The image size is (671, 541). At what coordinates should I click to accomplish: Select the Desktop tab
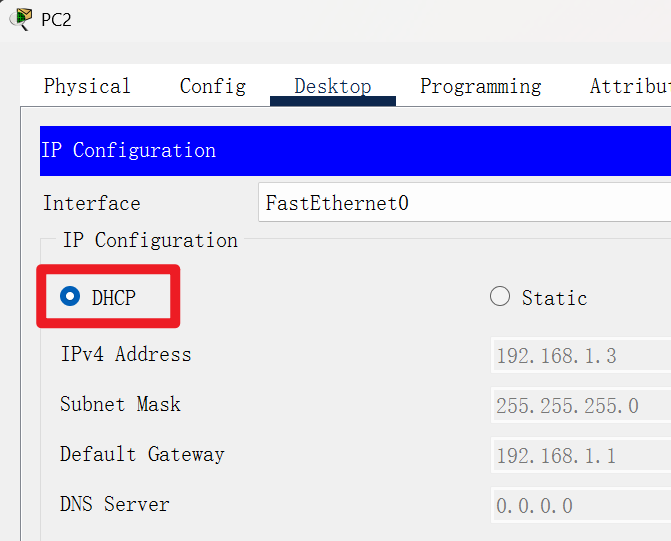coord(333,86)
